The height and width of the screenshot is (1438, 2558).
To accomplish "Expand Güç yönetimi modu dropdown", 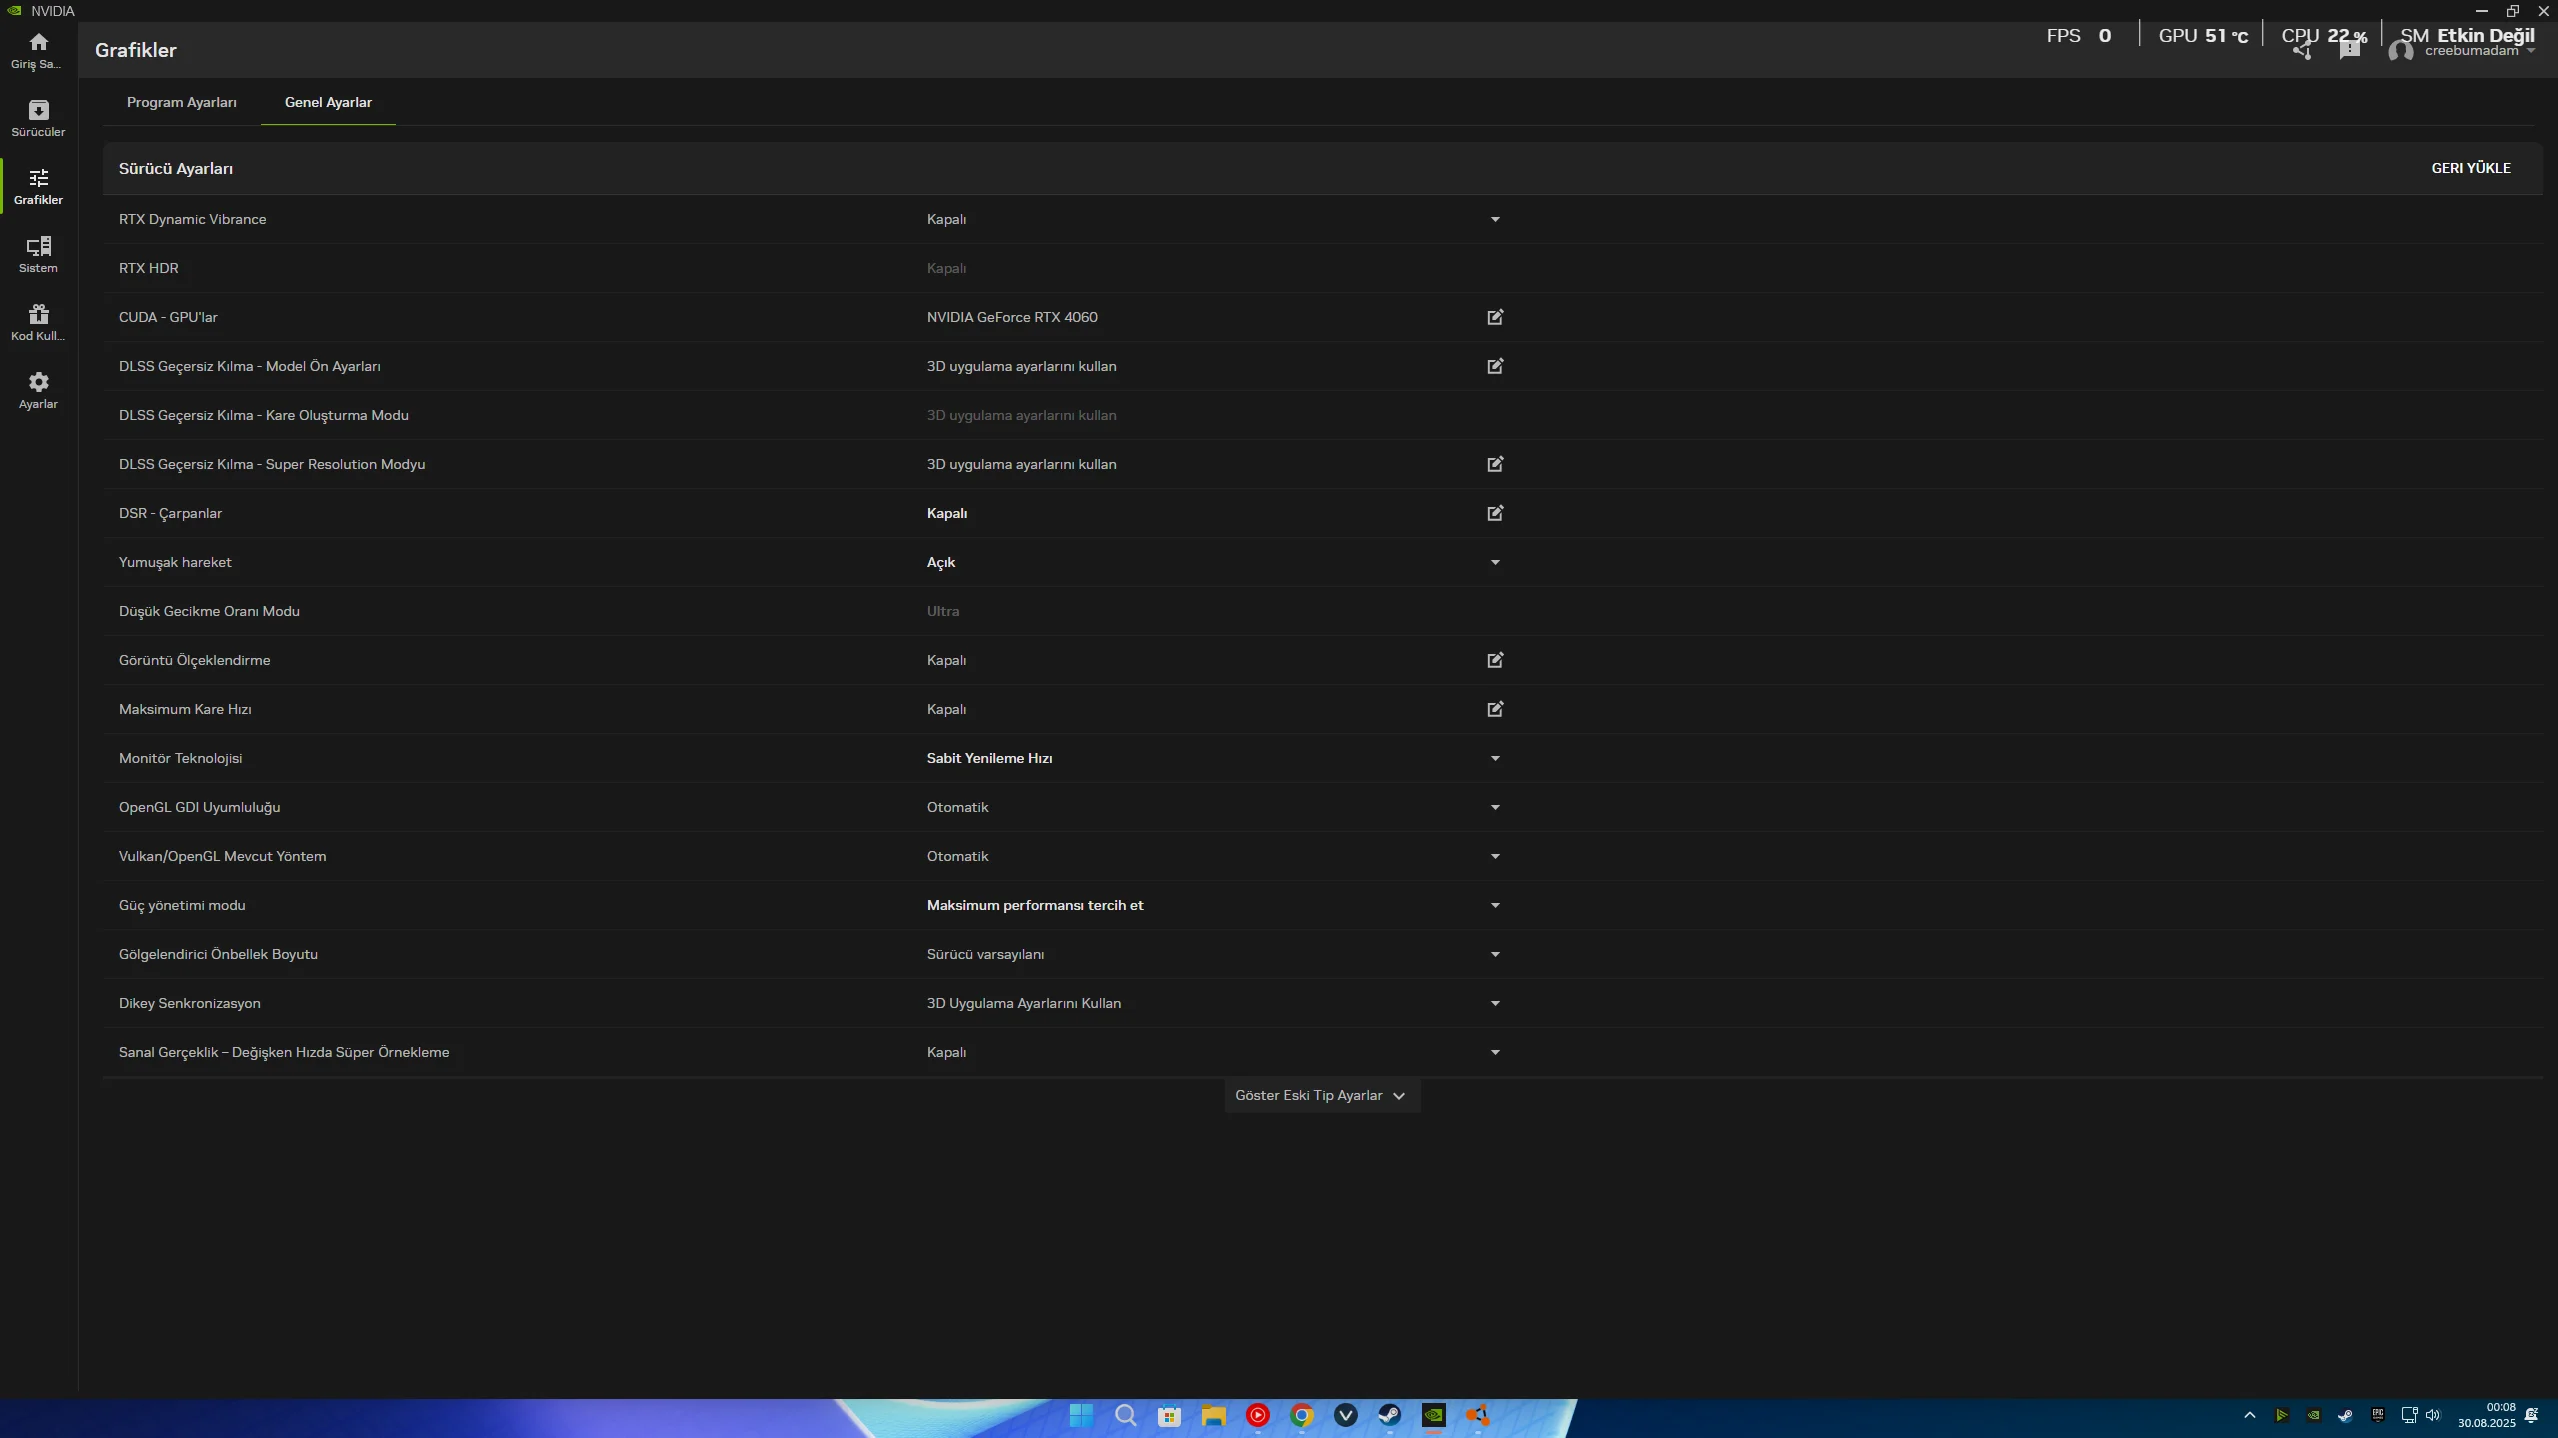I will [x=1495, y=905].
